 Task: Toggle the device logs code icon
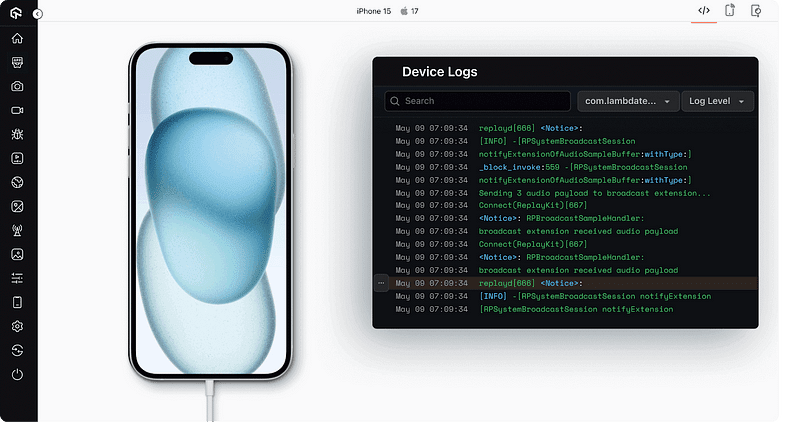click(704, 11)
